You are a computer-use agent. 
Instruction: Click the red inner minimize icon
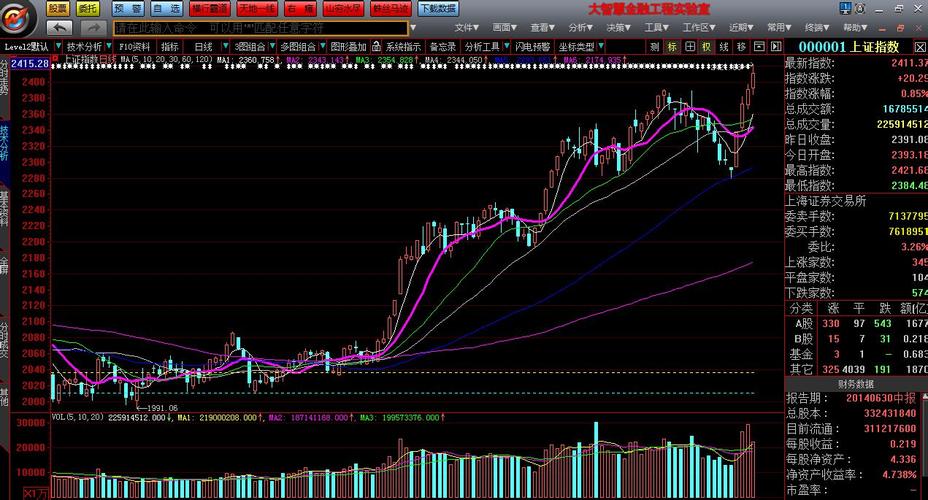884,28
